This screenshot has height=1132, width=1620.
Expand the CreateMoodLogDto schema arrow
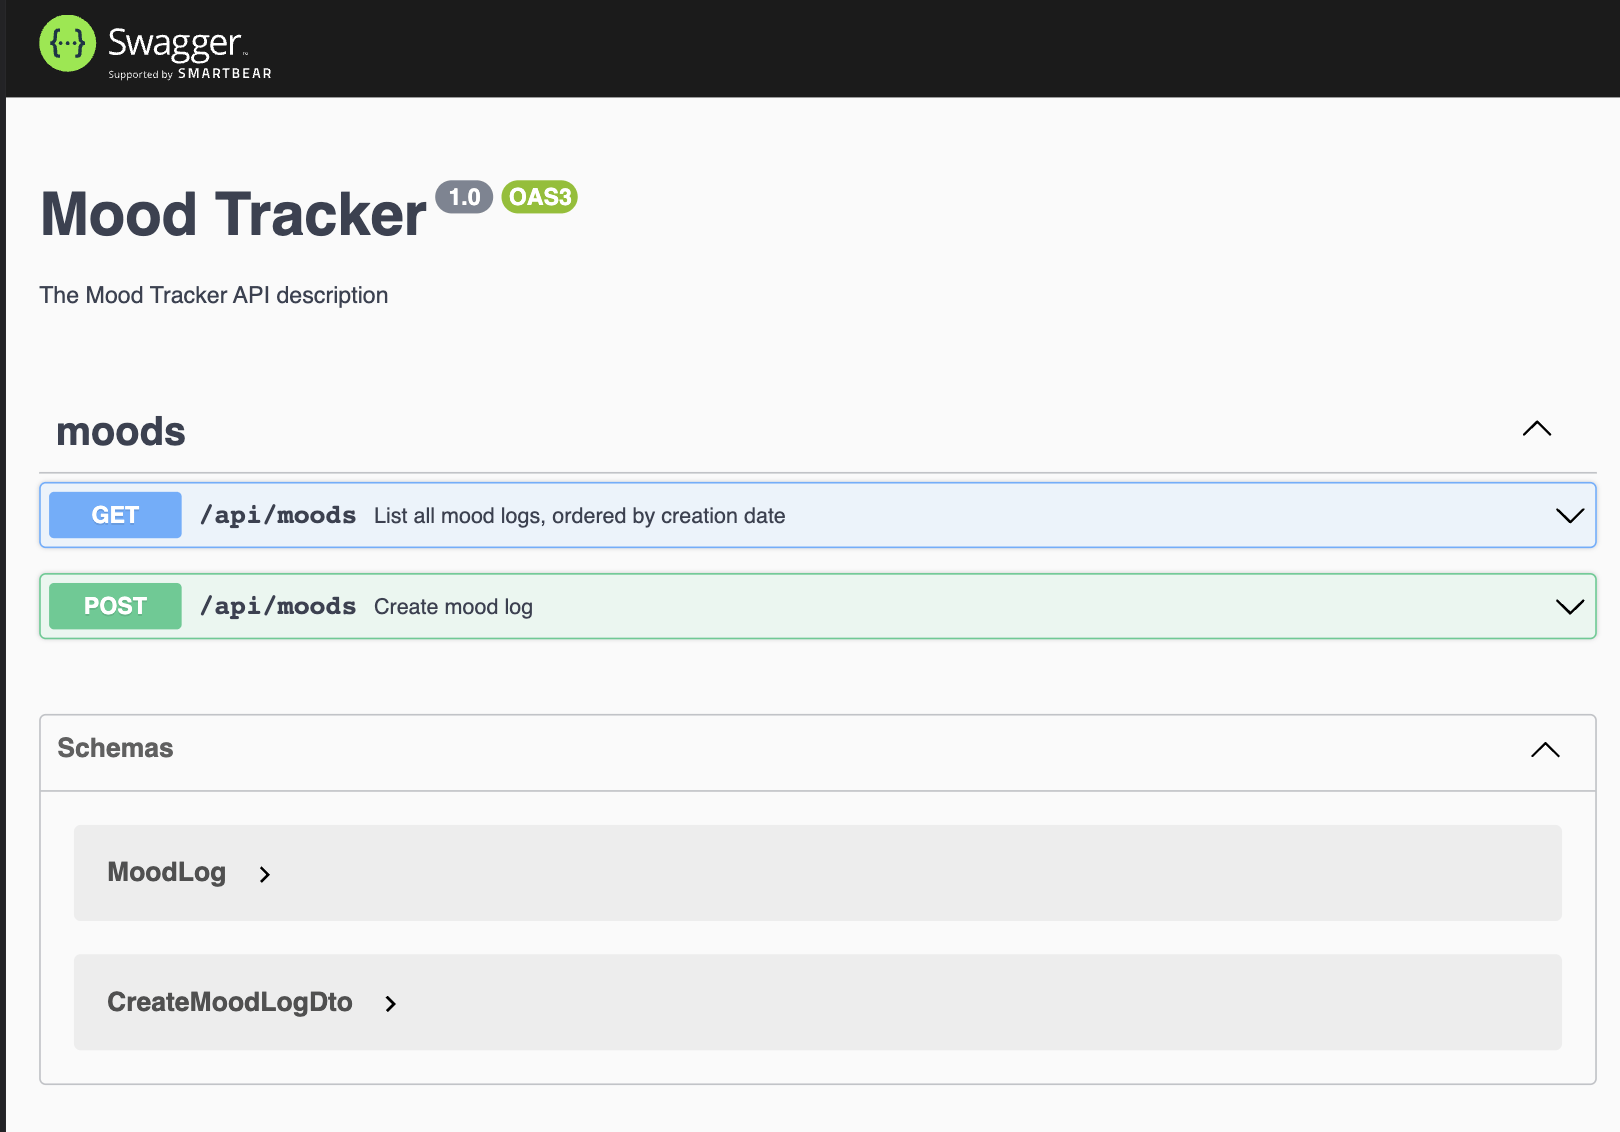pyautogui.click(x=391, y=1003)
